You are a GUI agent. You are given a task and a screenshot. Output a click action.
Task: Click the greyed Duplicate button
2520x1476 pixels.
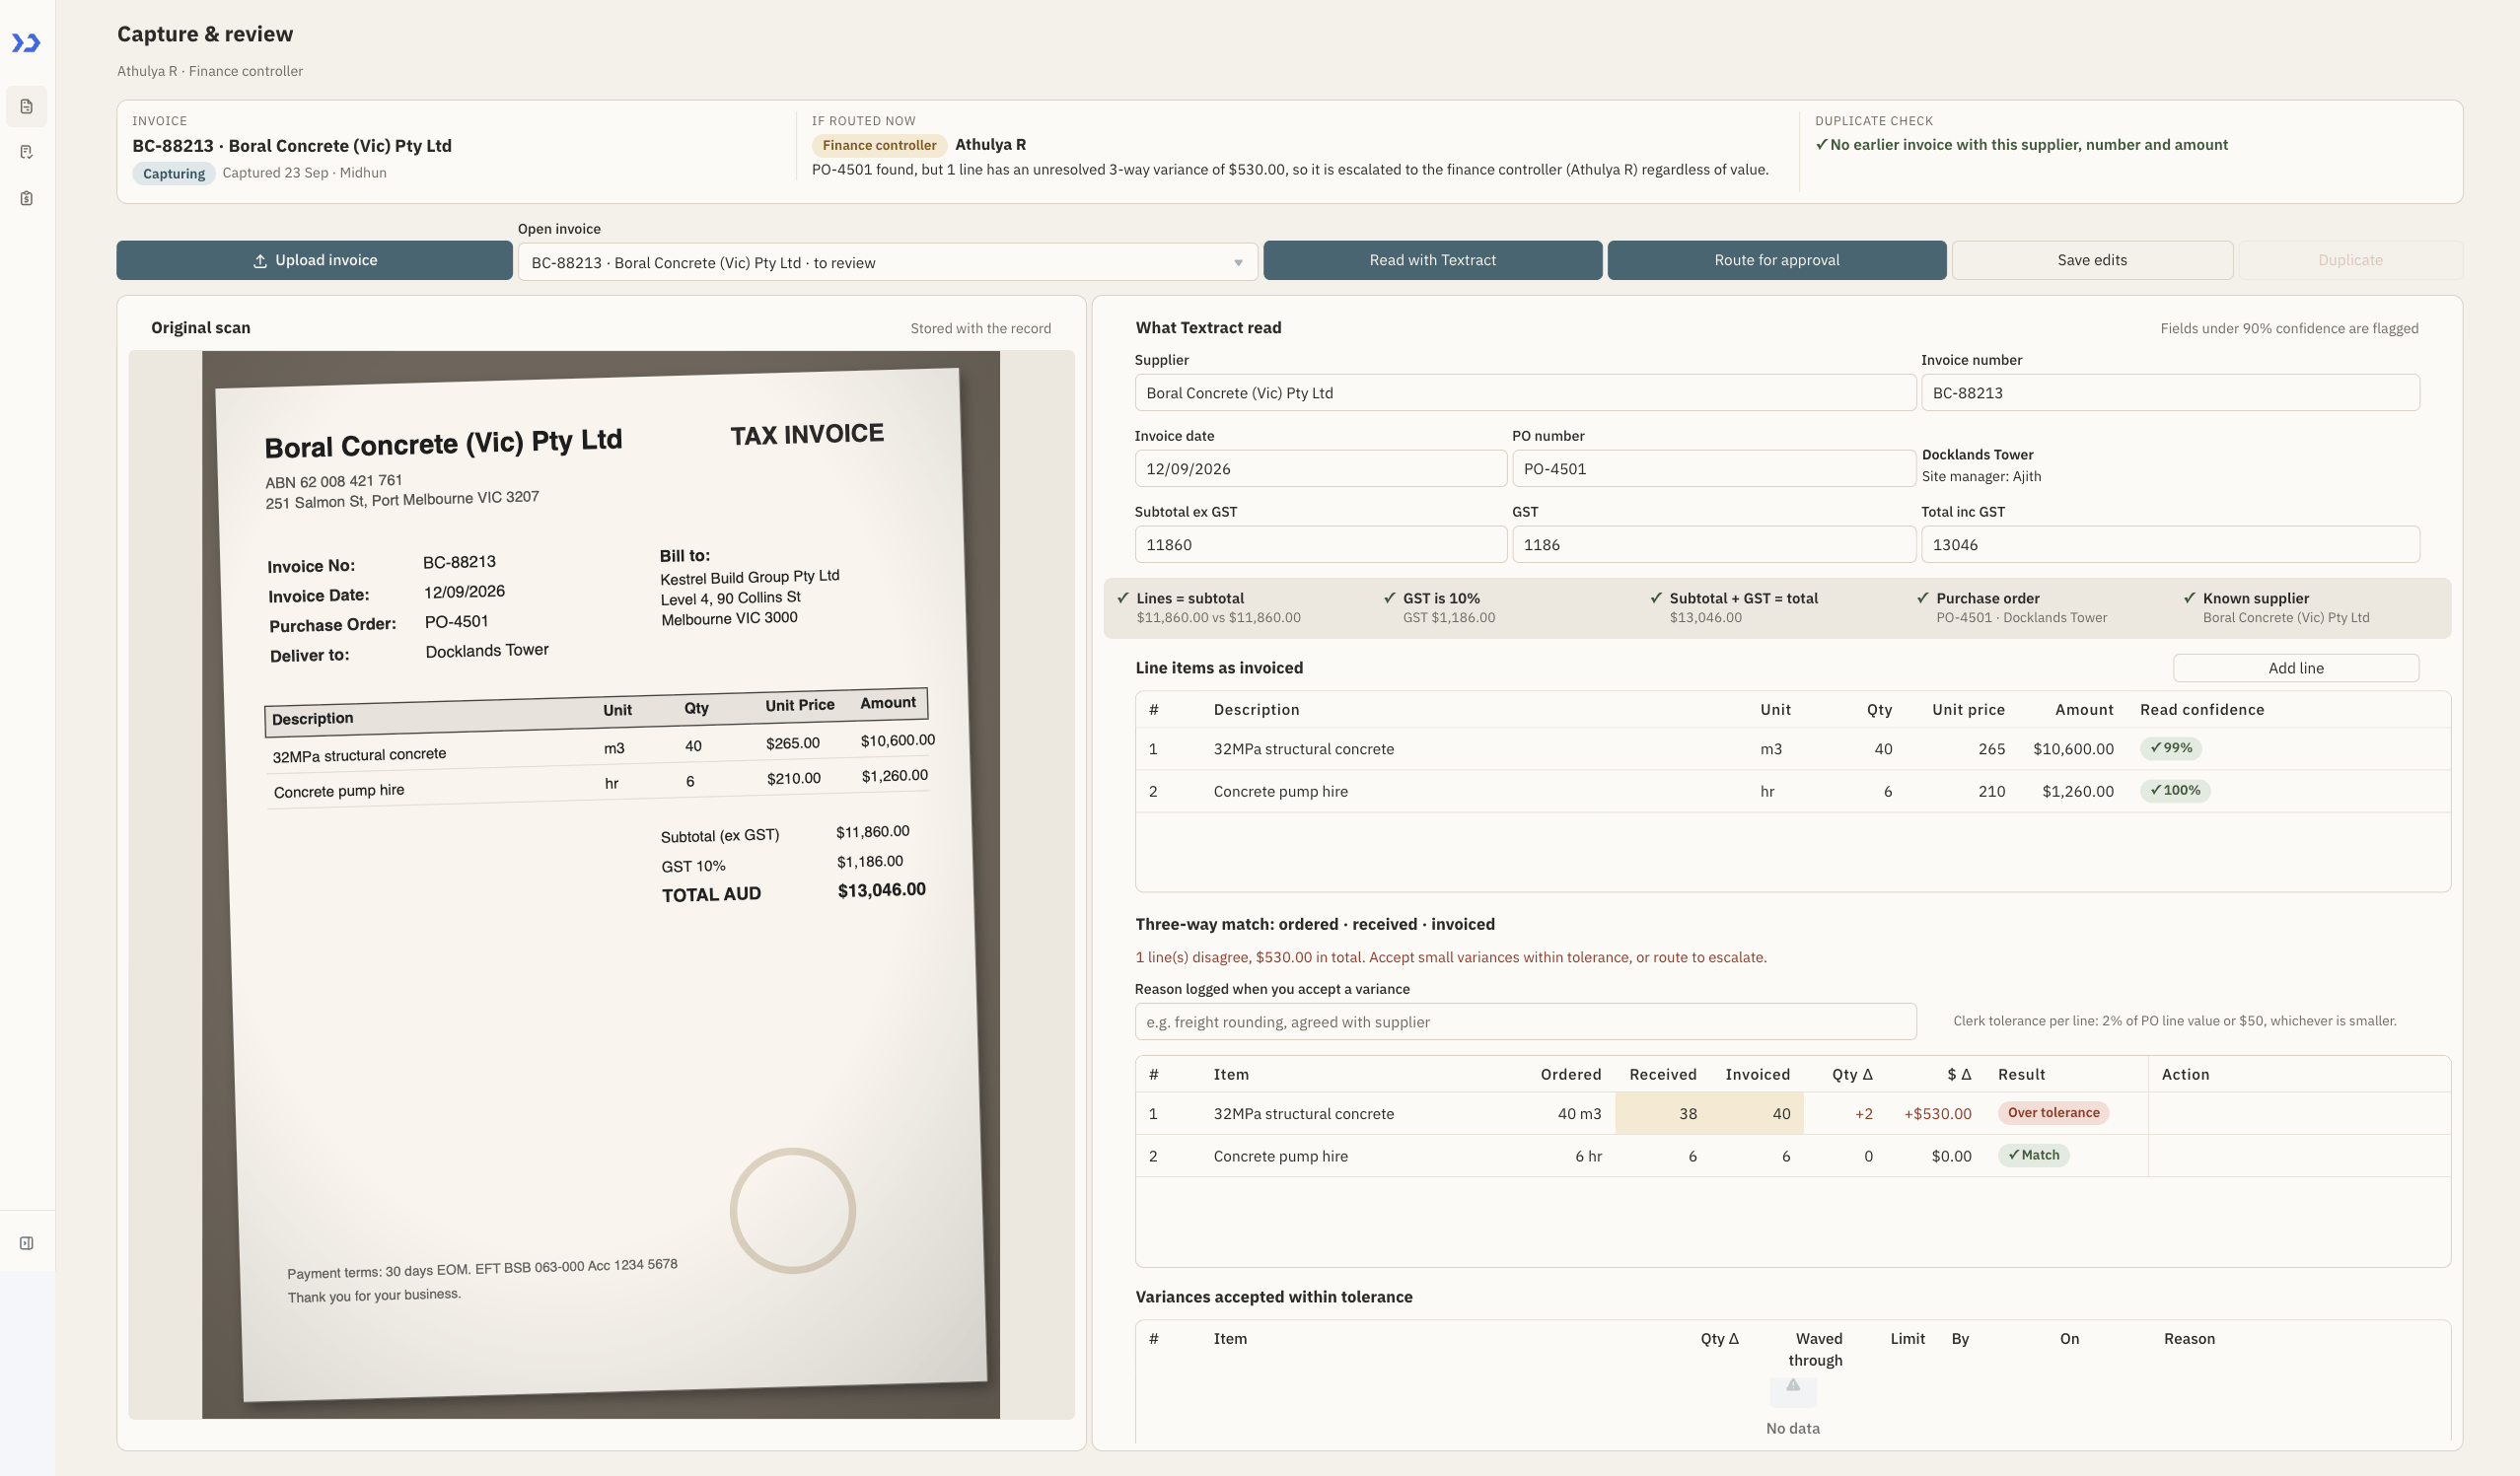tap(2350, 260)
